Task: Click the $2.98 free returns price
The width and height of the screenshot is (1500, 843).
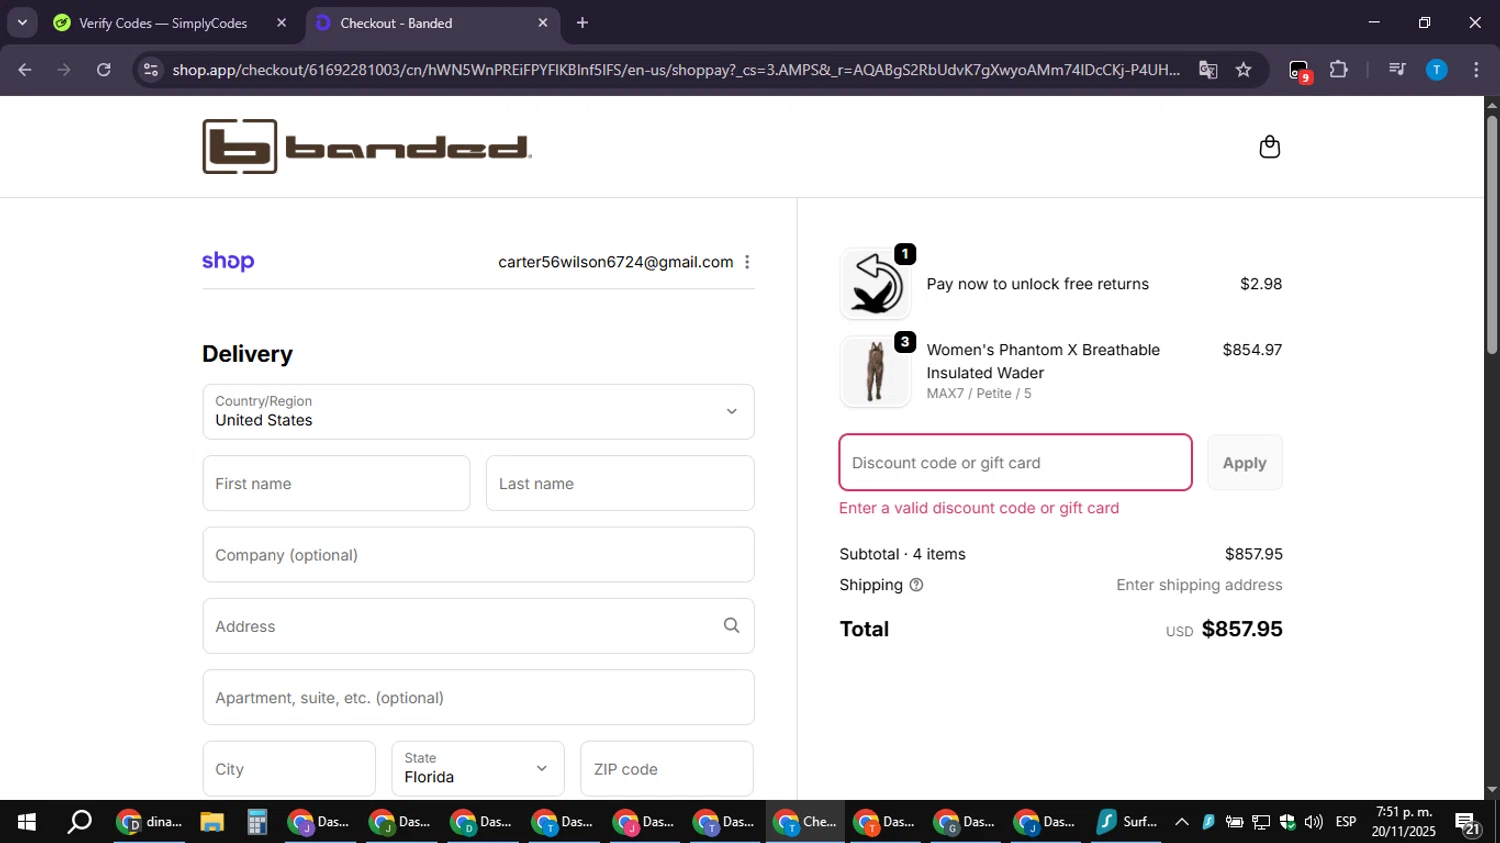Action: 1261,284
